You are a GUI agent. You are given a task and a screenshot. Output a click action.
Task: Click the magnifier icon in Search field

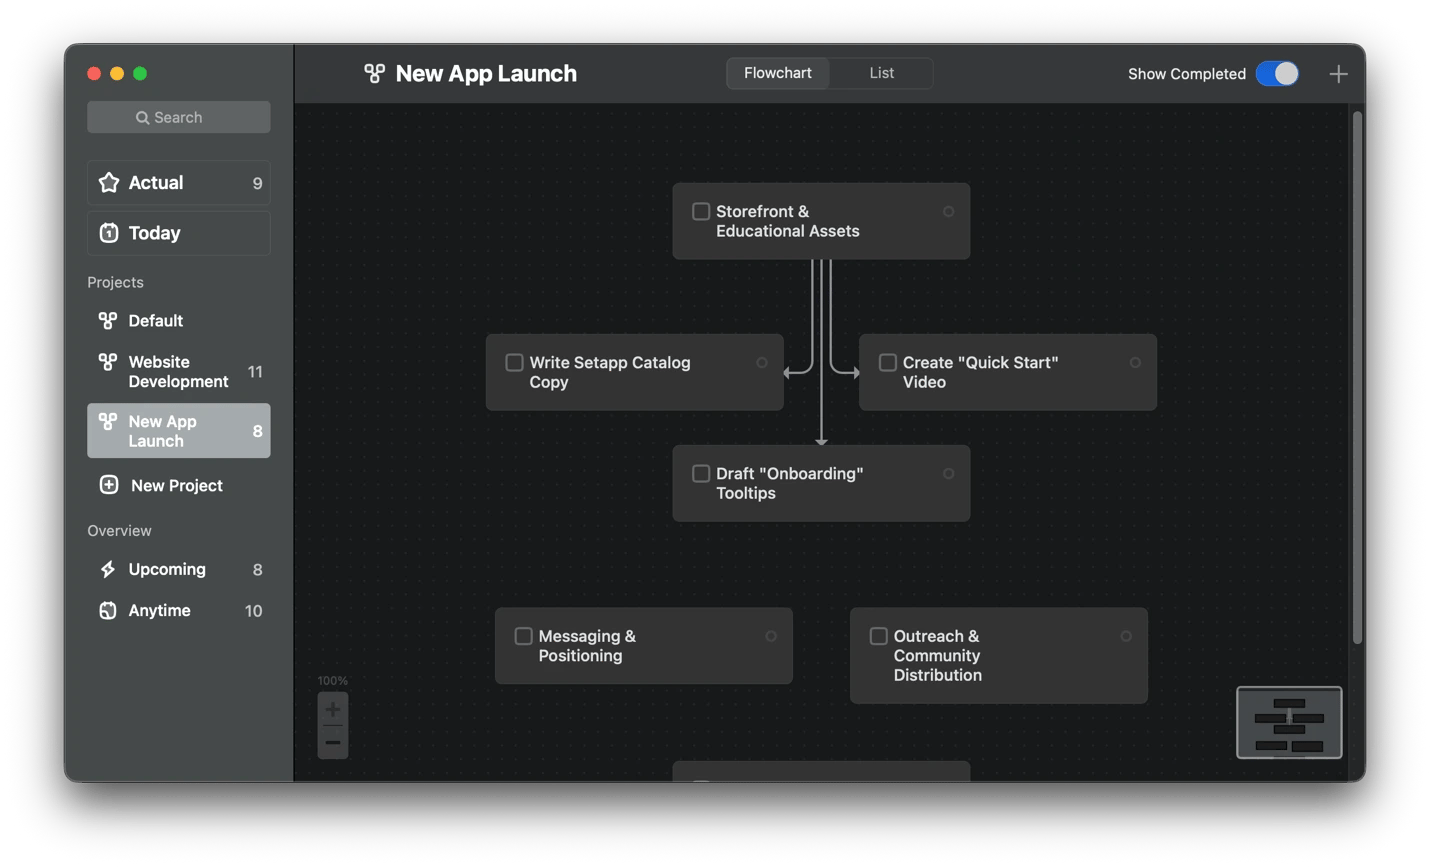tap(143, 117)
